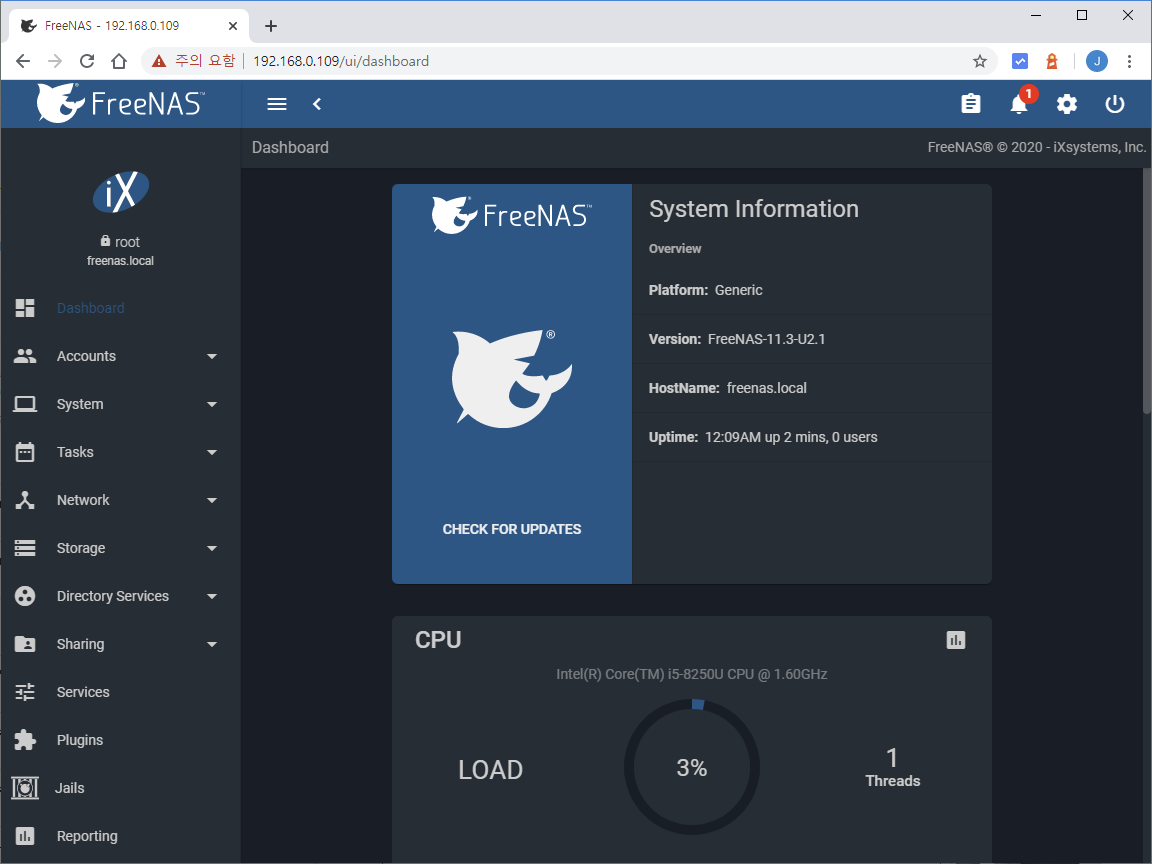Click the System laptop icon
Viewport: 1152px width, 864px height.
pyautogui.click(x=25, y=404)
